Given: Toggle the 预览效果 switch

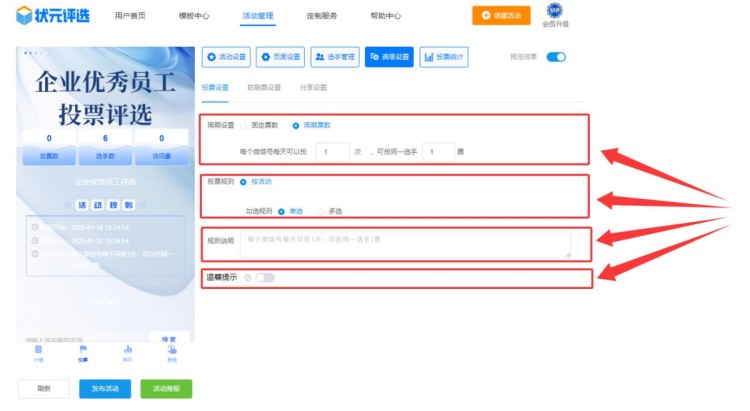Looking at the screenshot, I should click(555, 57).
